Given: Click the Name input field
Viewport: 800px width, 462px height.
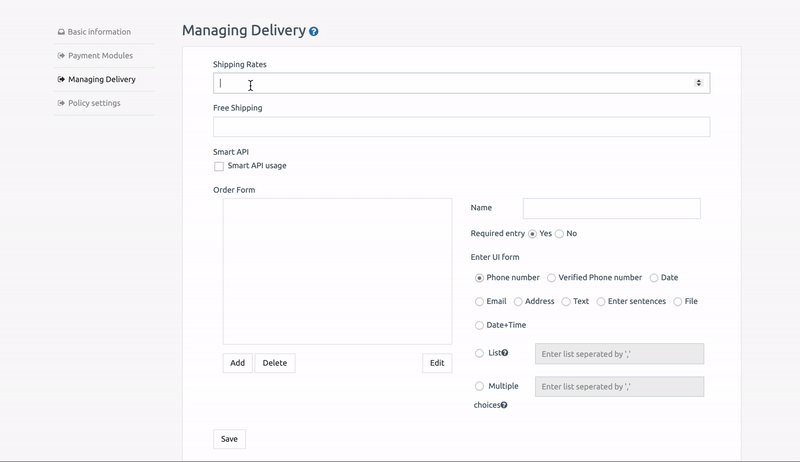Looking at the screenshot, I should (611, 208).
